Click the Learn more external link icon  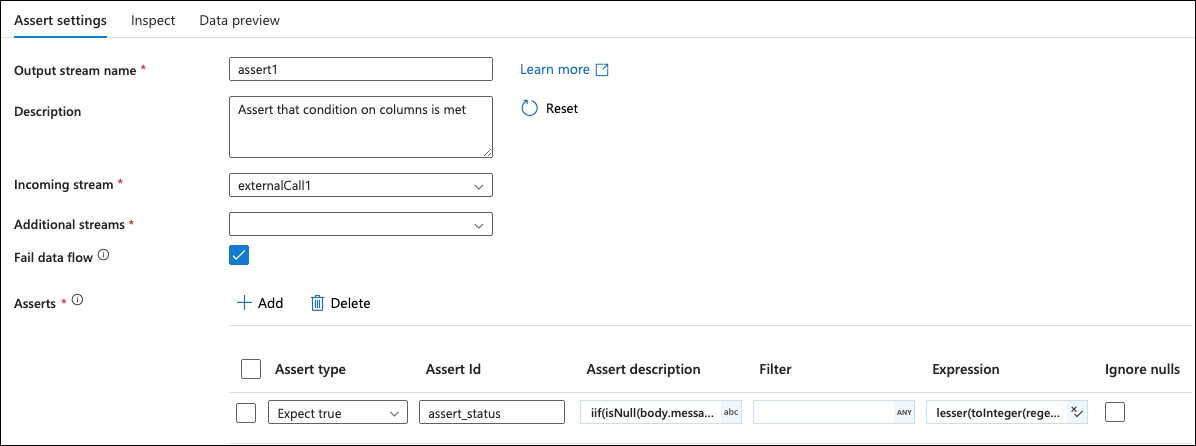[602, 70]
